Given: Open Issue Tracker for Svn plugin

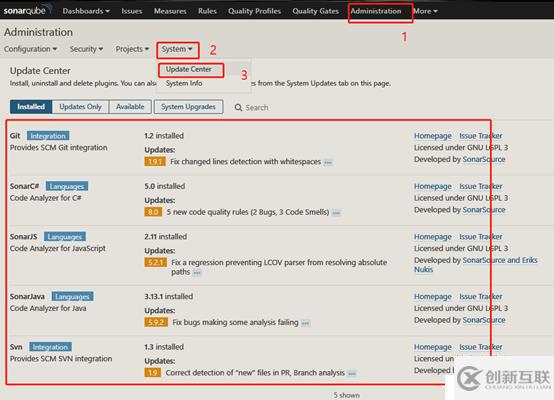Looking at the screenshot, I should 481,347.
